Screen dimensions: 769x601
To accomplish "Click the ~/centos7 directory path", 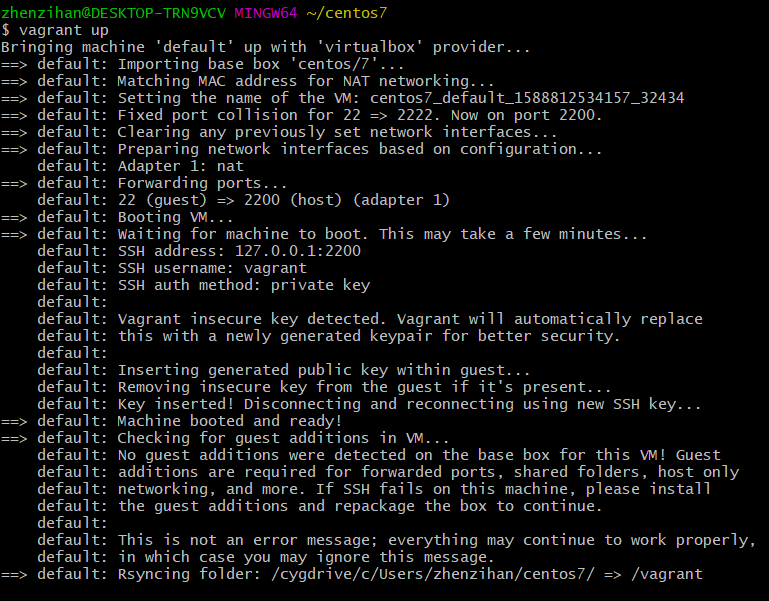I will (x=347, y=13).
